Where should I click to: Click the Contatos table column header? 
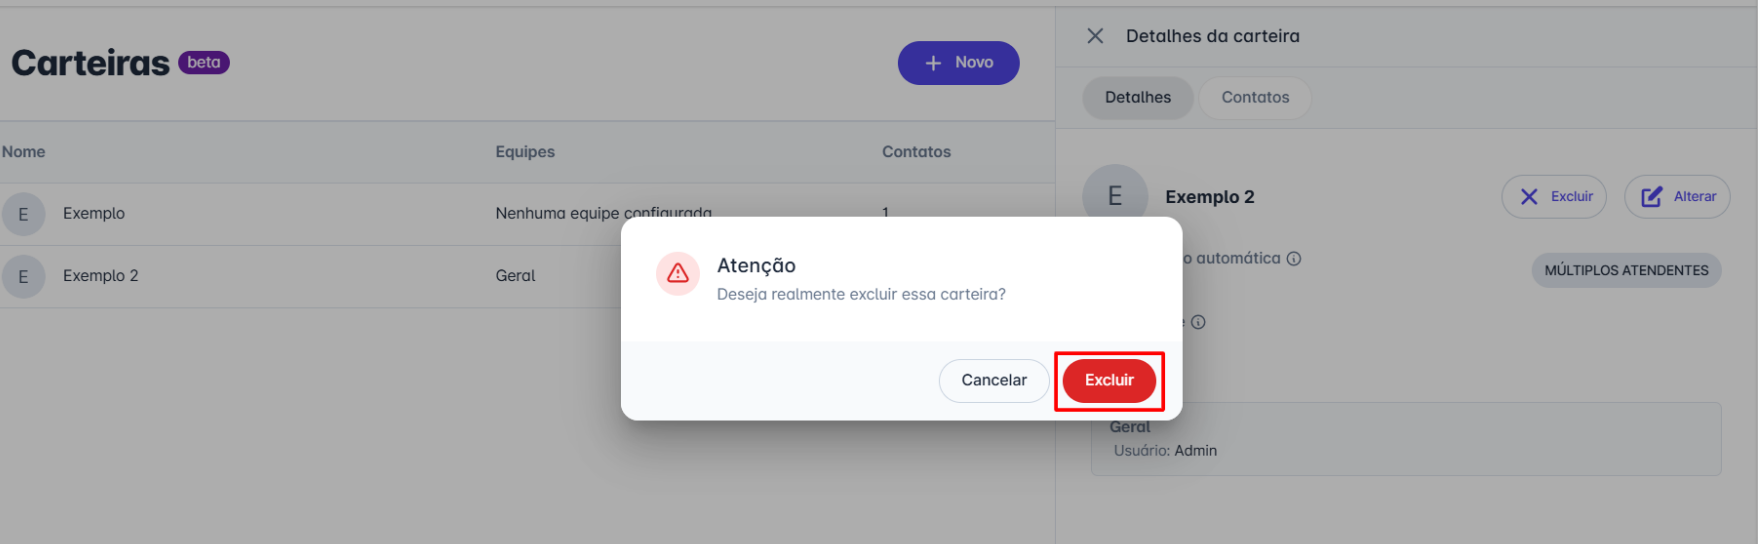[x=916, y=152]
